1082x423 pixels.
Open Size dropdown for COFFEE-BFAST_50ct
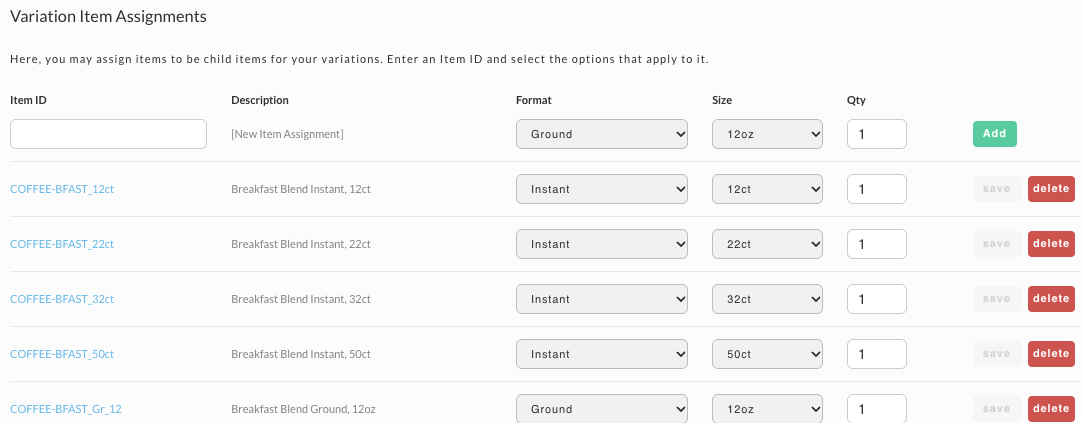(x=767, y=355)
